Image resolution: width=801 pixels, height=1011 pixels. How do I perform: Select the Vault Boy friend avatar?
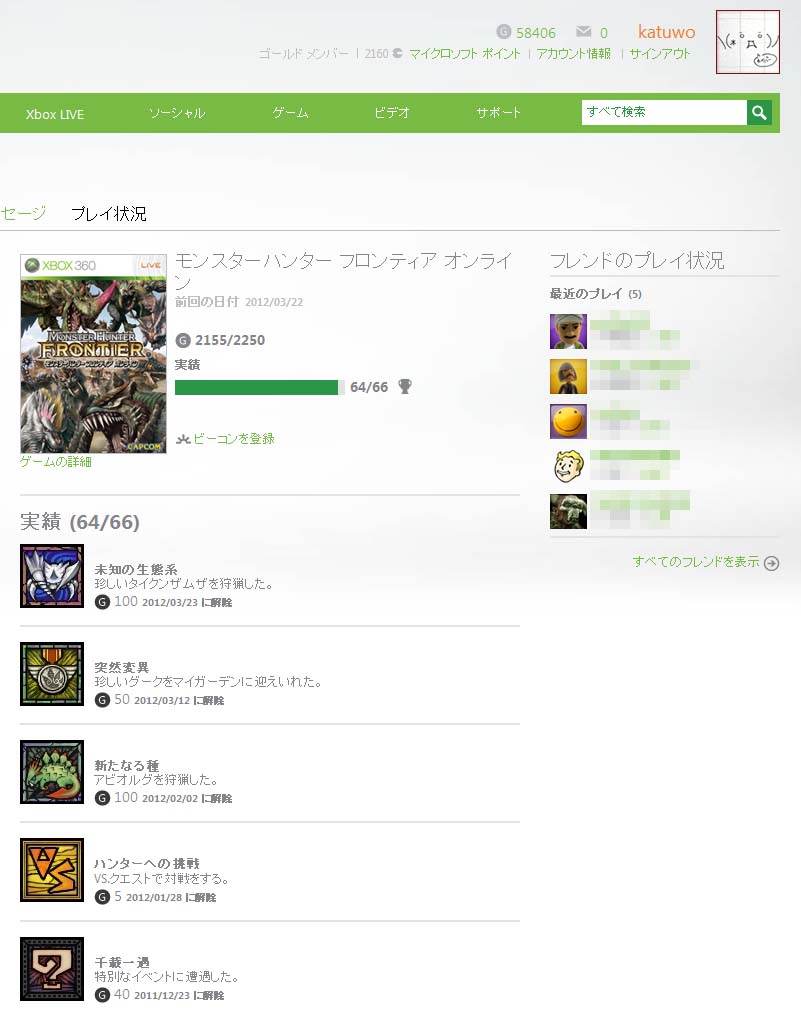coord(568,466)
